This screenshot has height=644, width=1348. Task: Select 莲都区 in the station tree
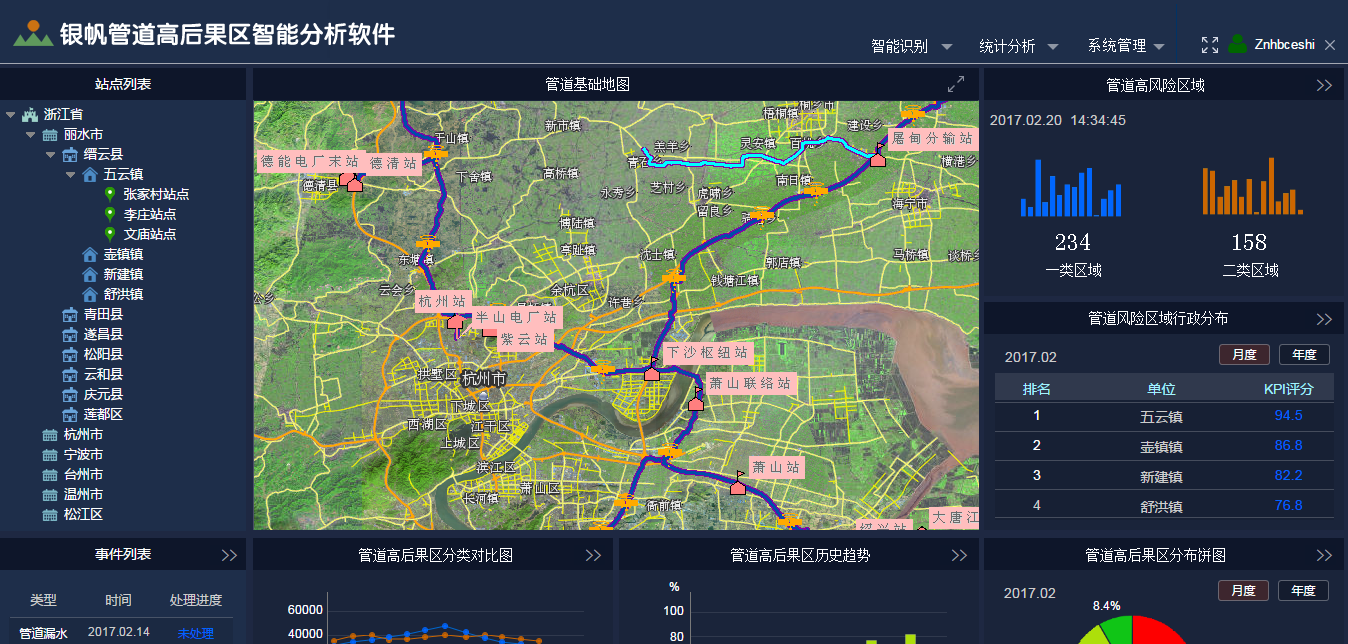[103, 414]
